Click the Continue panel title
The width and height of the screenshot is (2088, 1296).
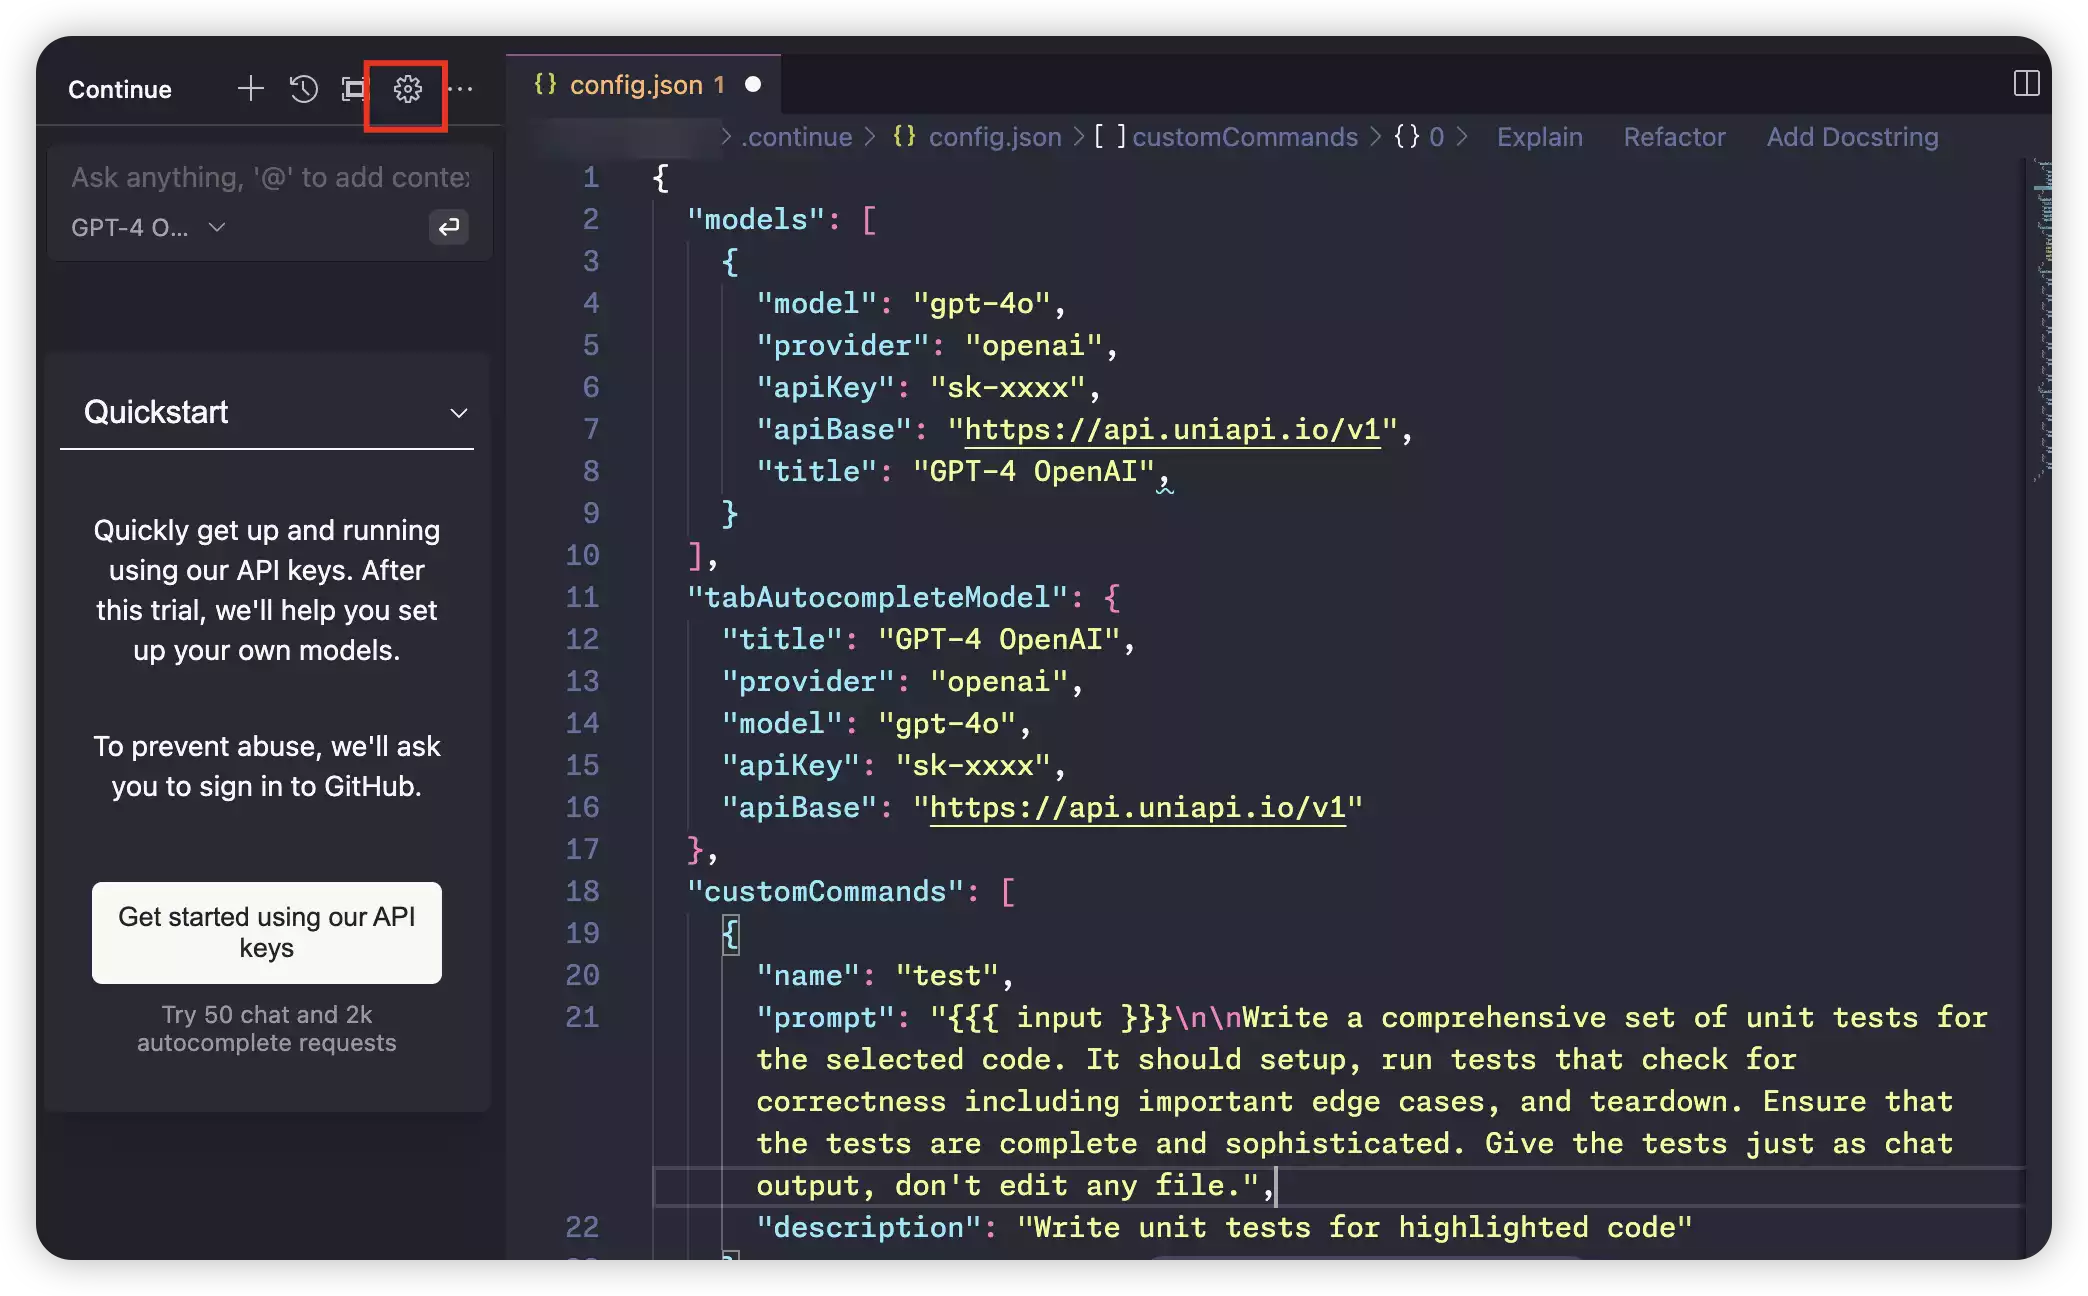coord(120,89)
